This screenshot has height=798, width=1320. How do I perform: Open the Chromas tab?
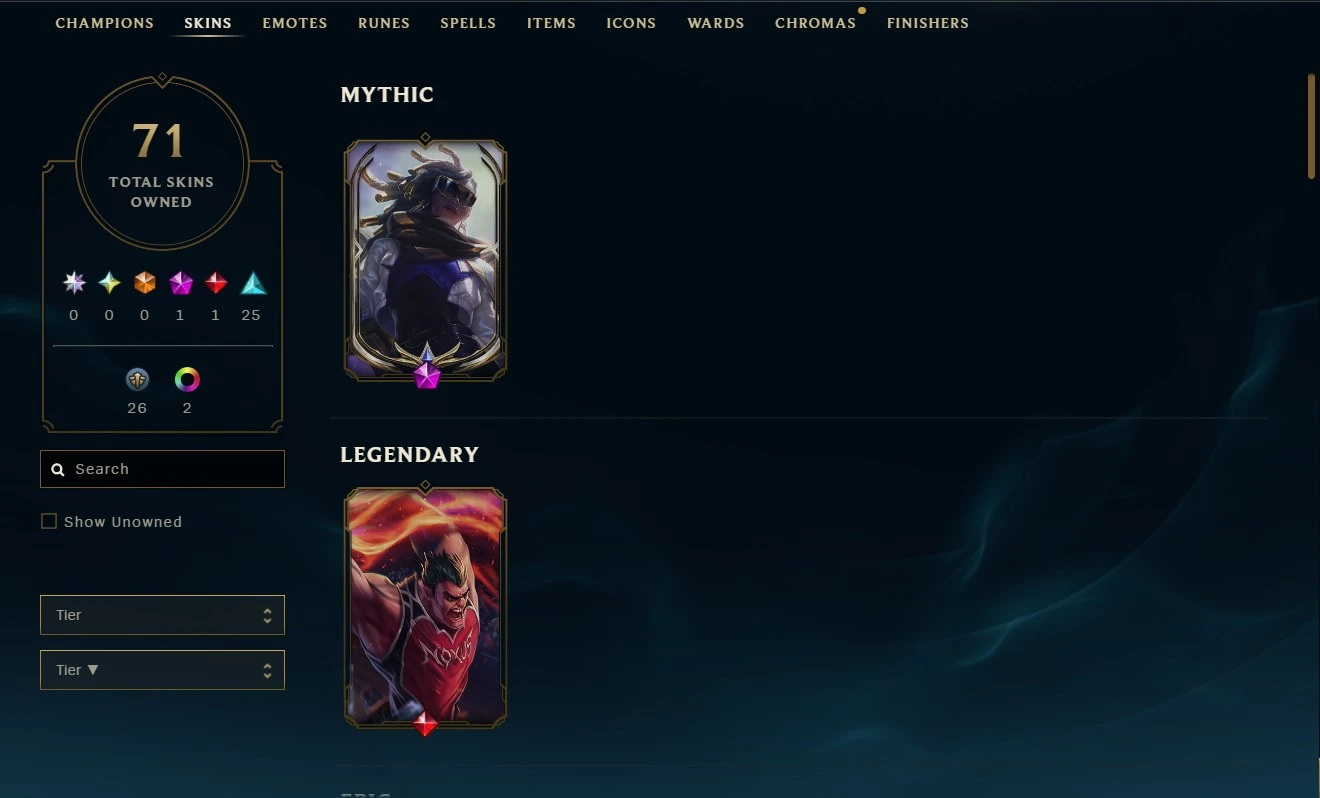tap(815, 23)
